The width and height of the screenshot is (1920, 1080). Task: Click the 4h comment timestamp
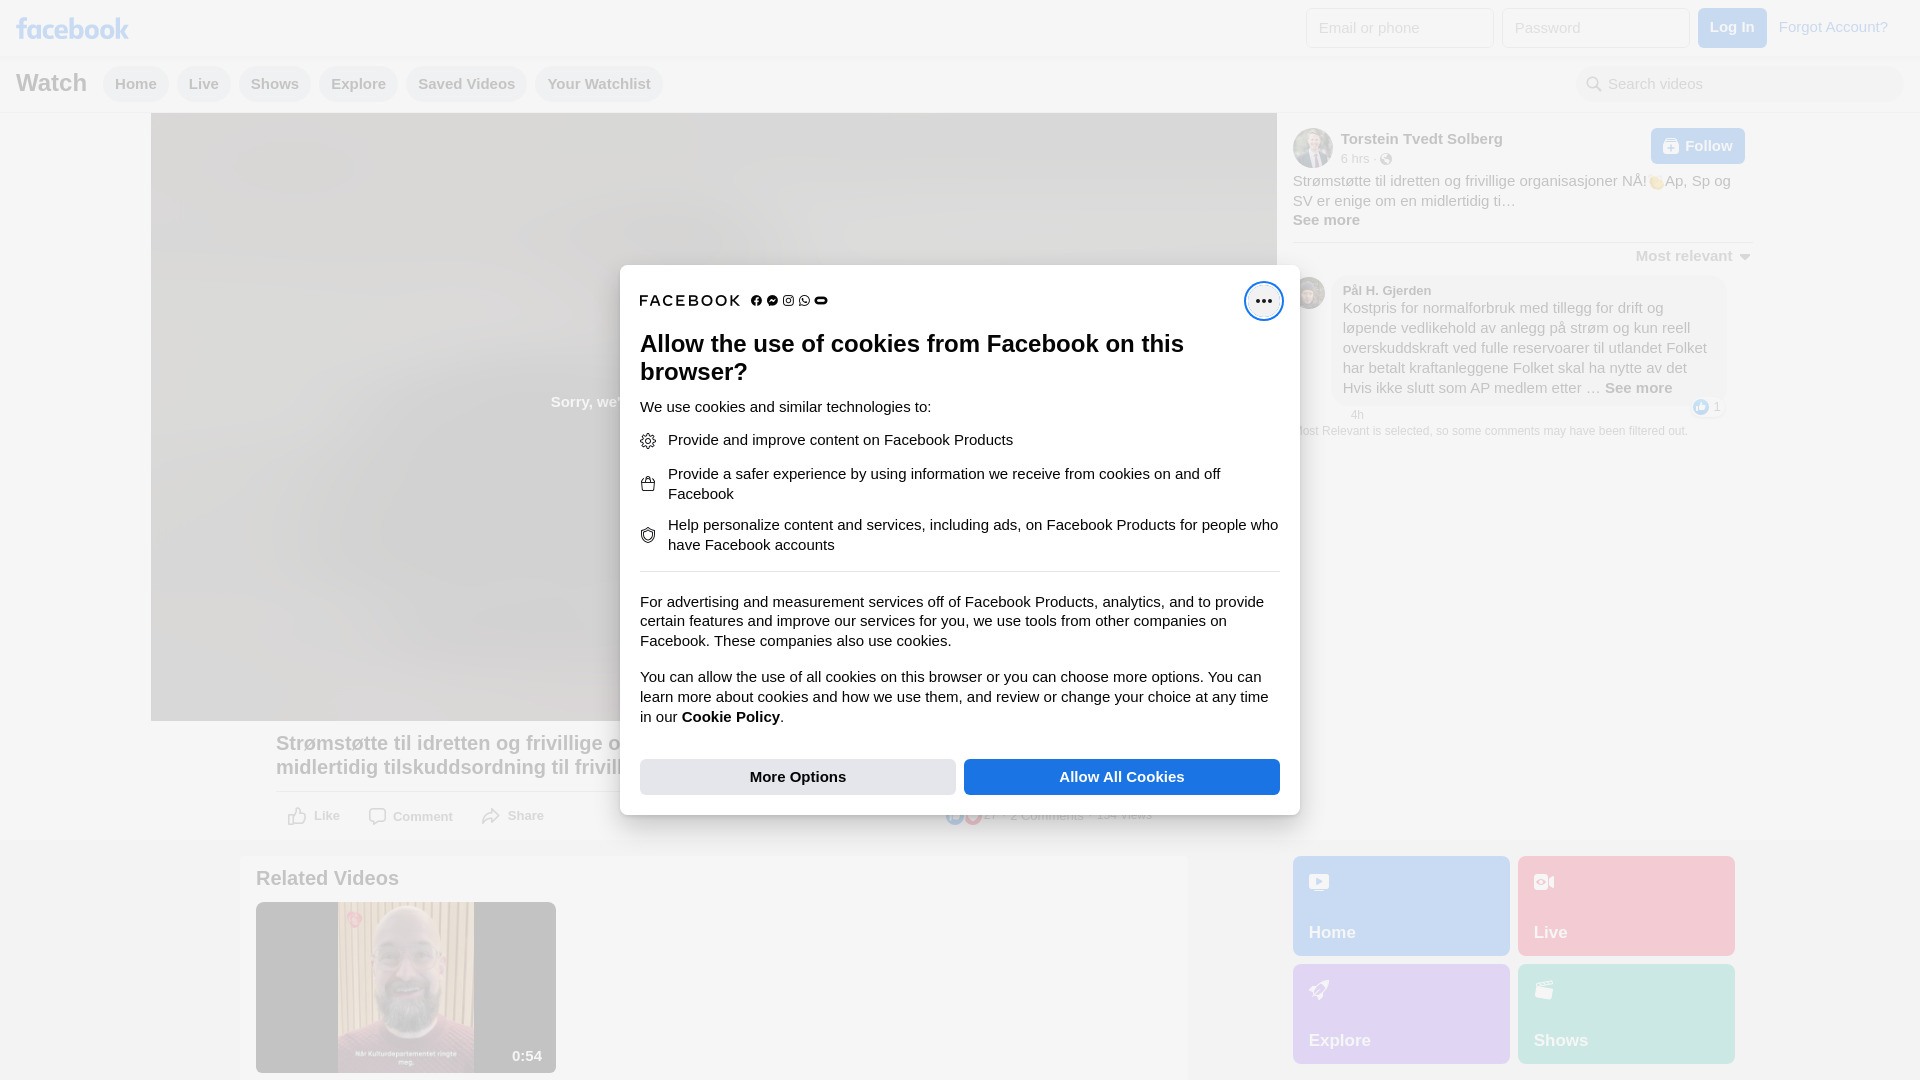pyautogui.click(x=1356, y=415)
